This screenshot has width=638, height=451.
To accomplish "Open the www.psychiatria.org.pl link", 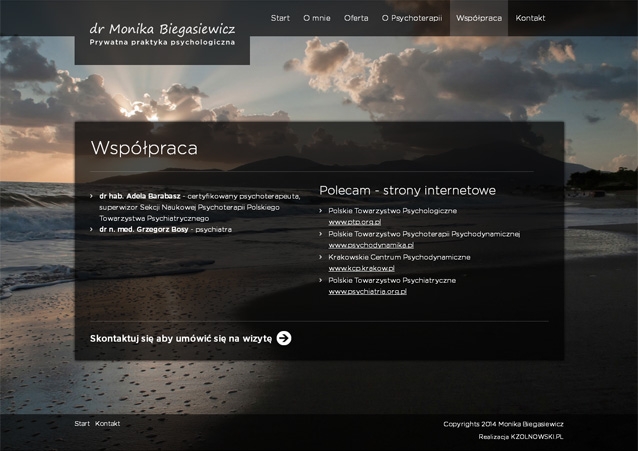I will (x=367, y=292).
